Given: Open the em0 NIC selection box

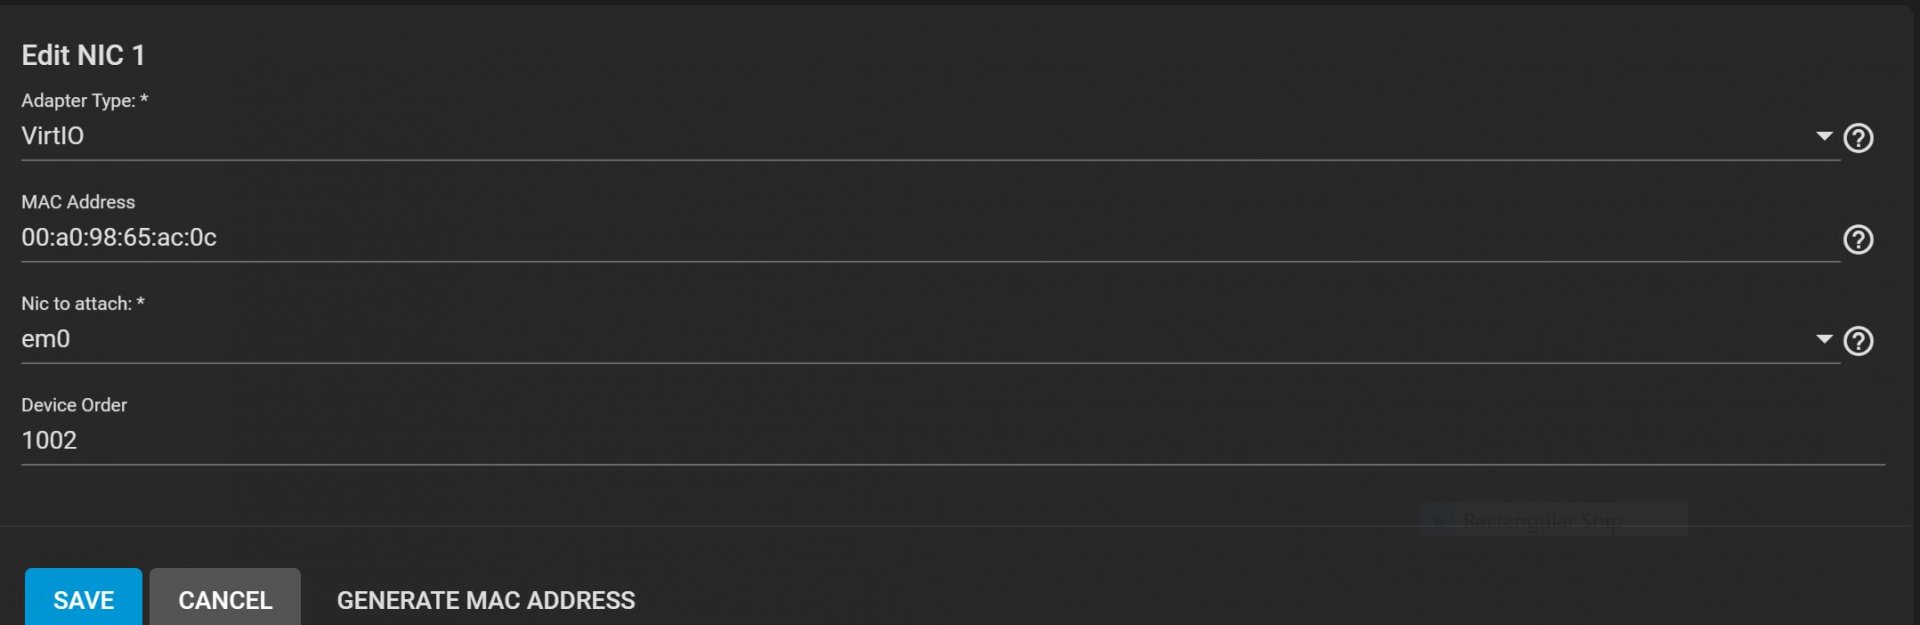Looking at the screenshot, I should point(930,339).
